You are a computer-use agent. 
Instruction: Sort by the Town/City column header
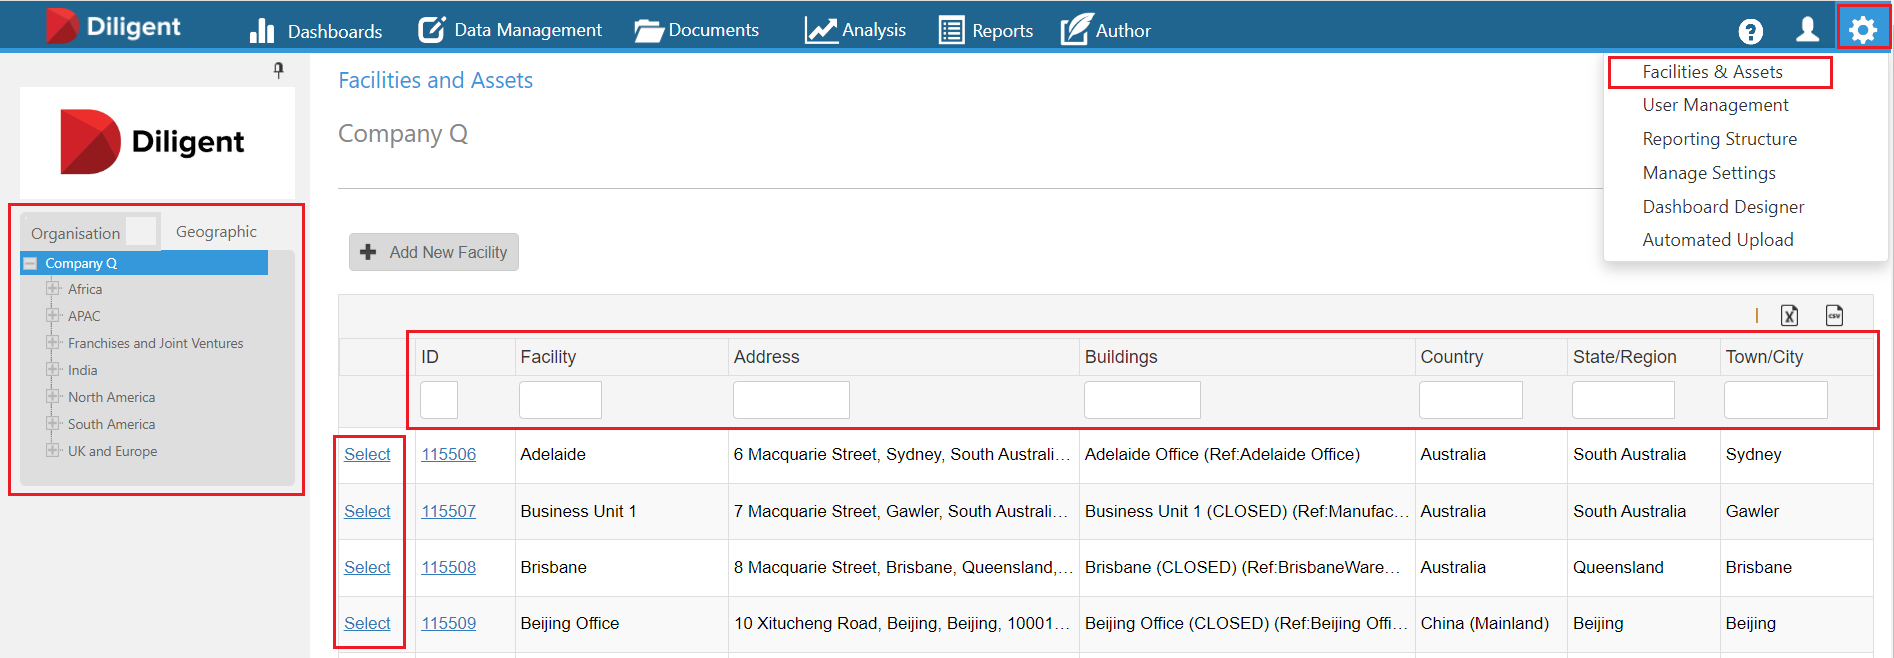(x=1764, y=357)
